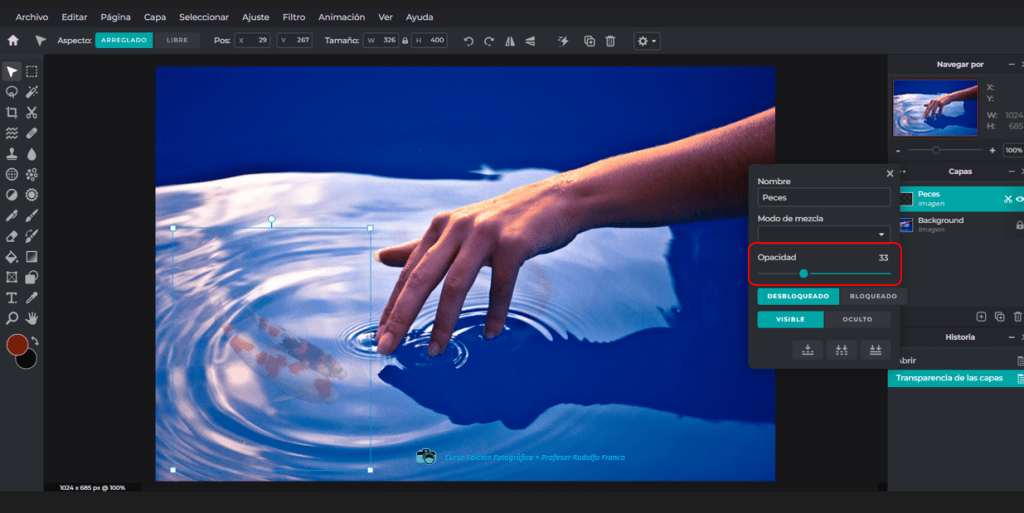Image resolution: width=1024 pixels, height=513 pixels.
Task: Select Libre aspect option
Action: point(176,41)
